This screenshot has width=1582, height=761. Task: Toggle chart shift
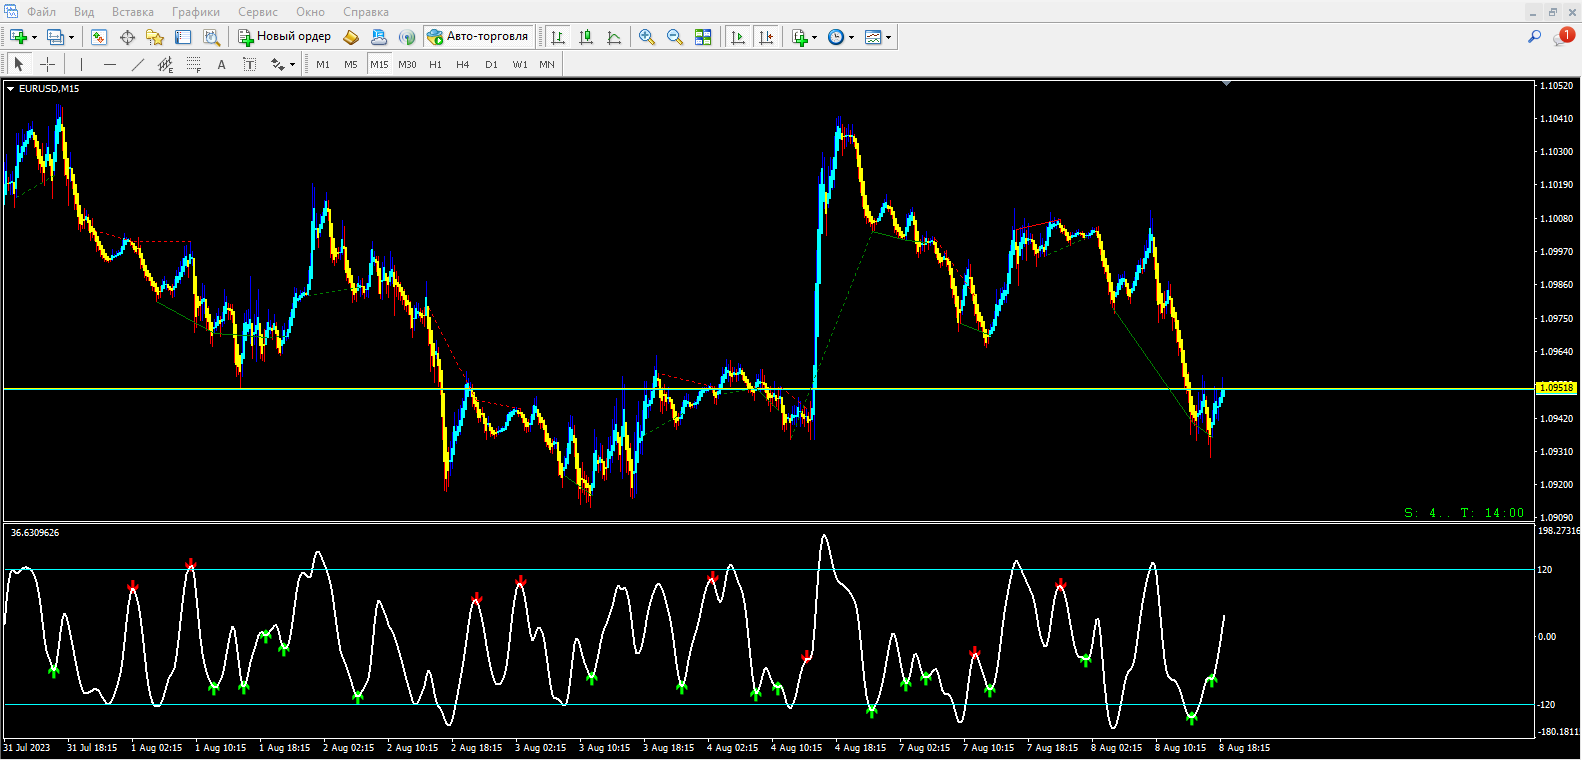766,37
